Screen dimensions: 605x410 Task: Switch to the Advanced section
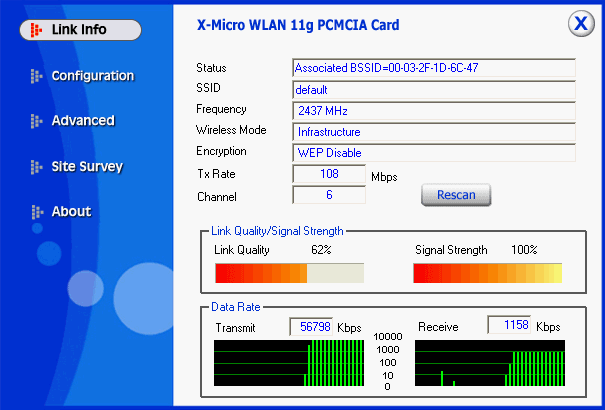pyautogui.click(x=83, y=120)
